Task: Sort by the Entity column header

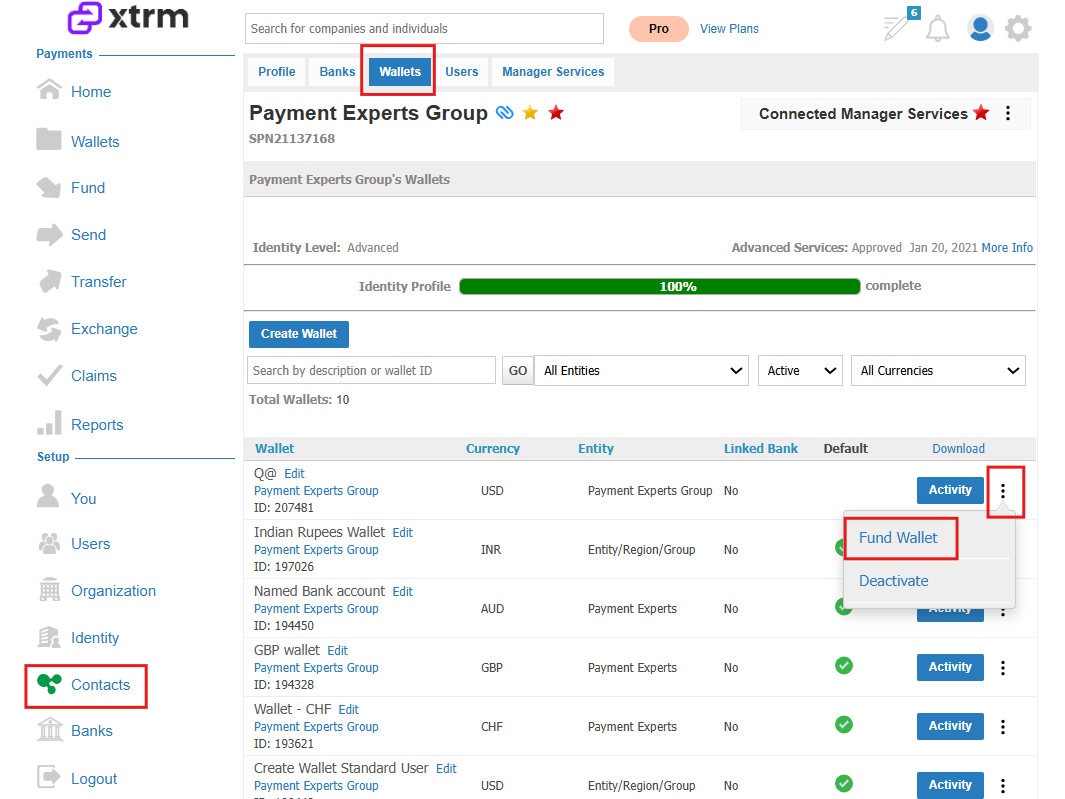Action: tap(596, 448)
